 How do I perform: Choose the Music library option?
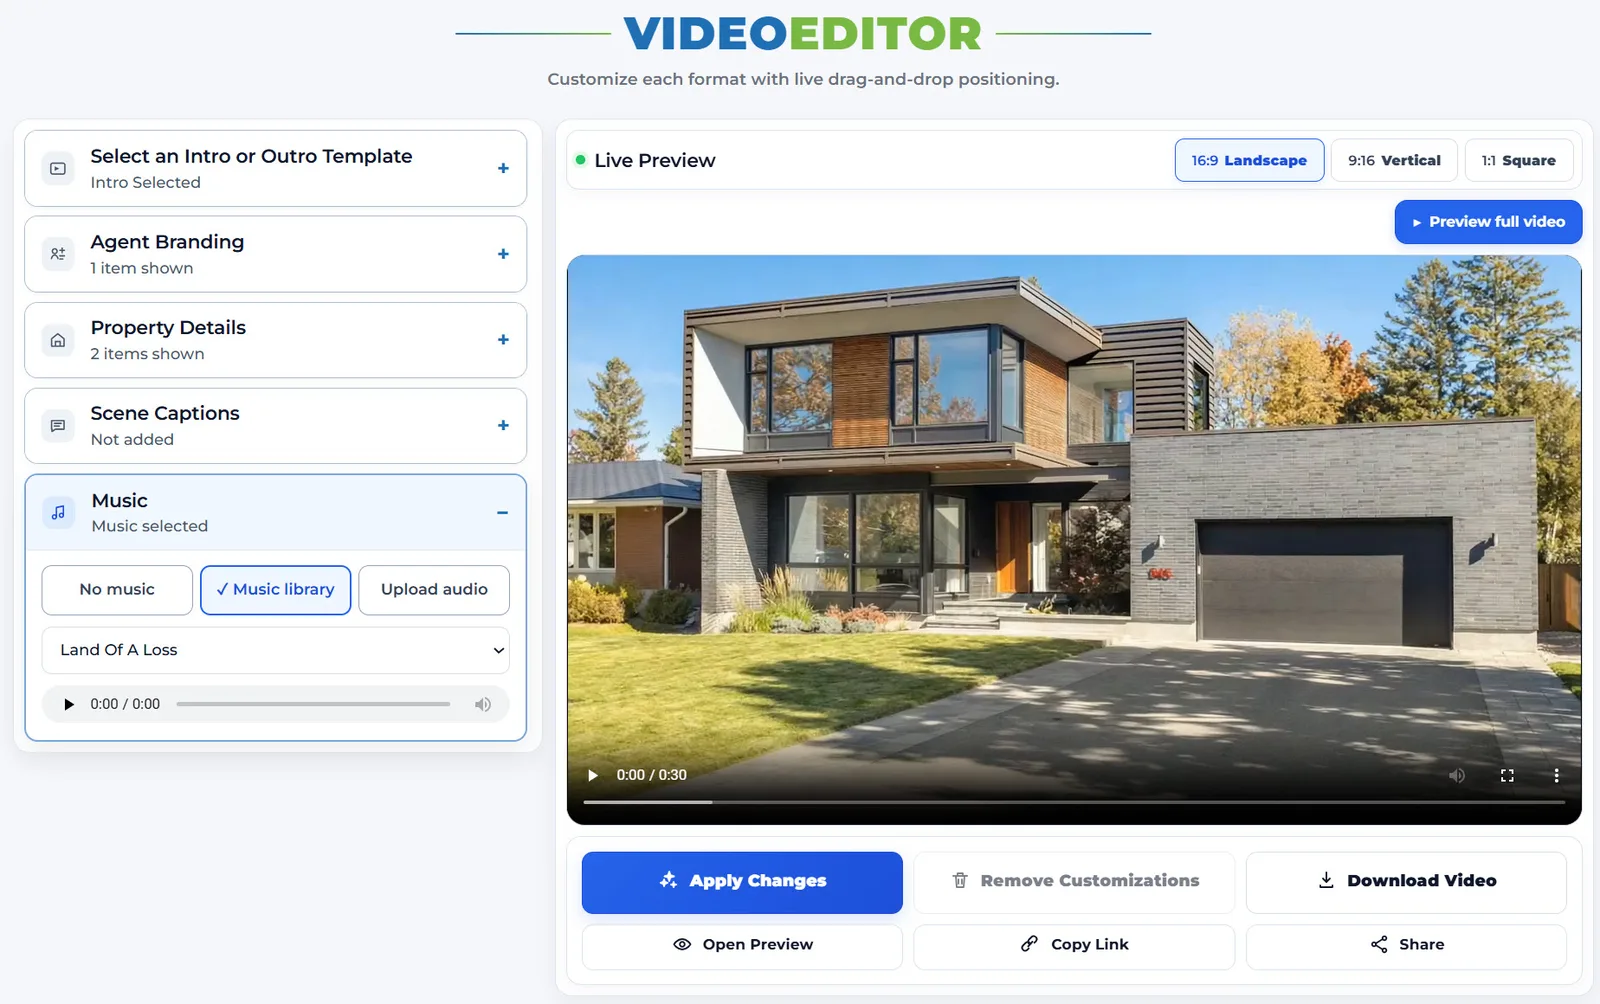(x=275, y=590)
